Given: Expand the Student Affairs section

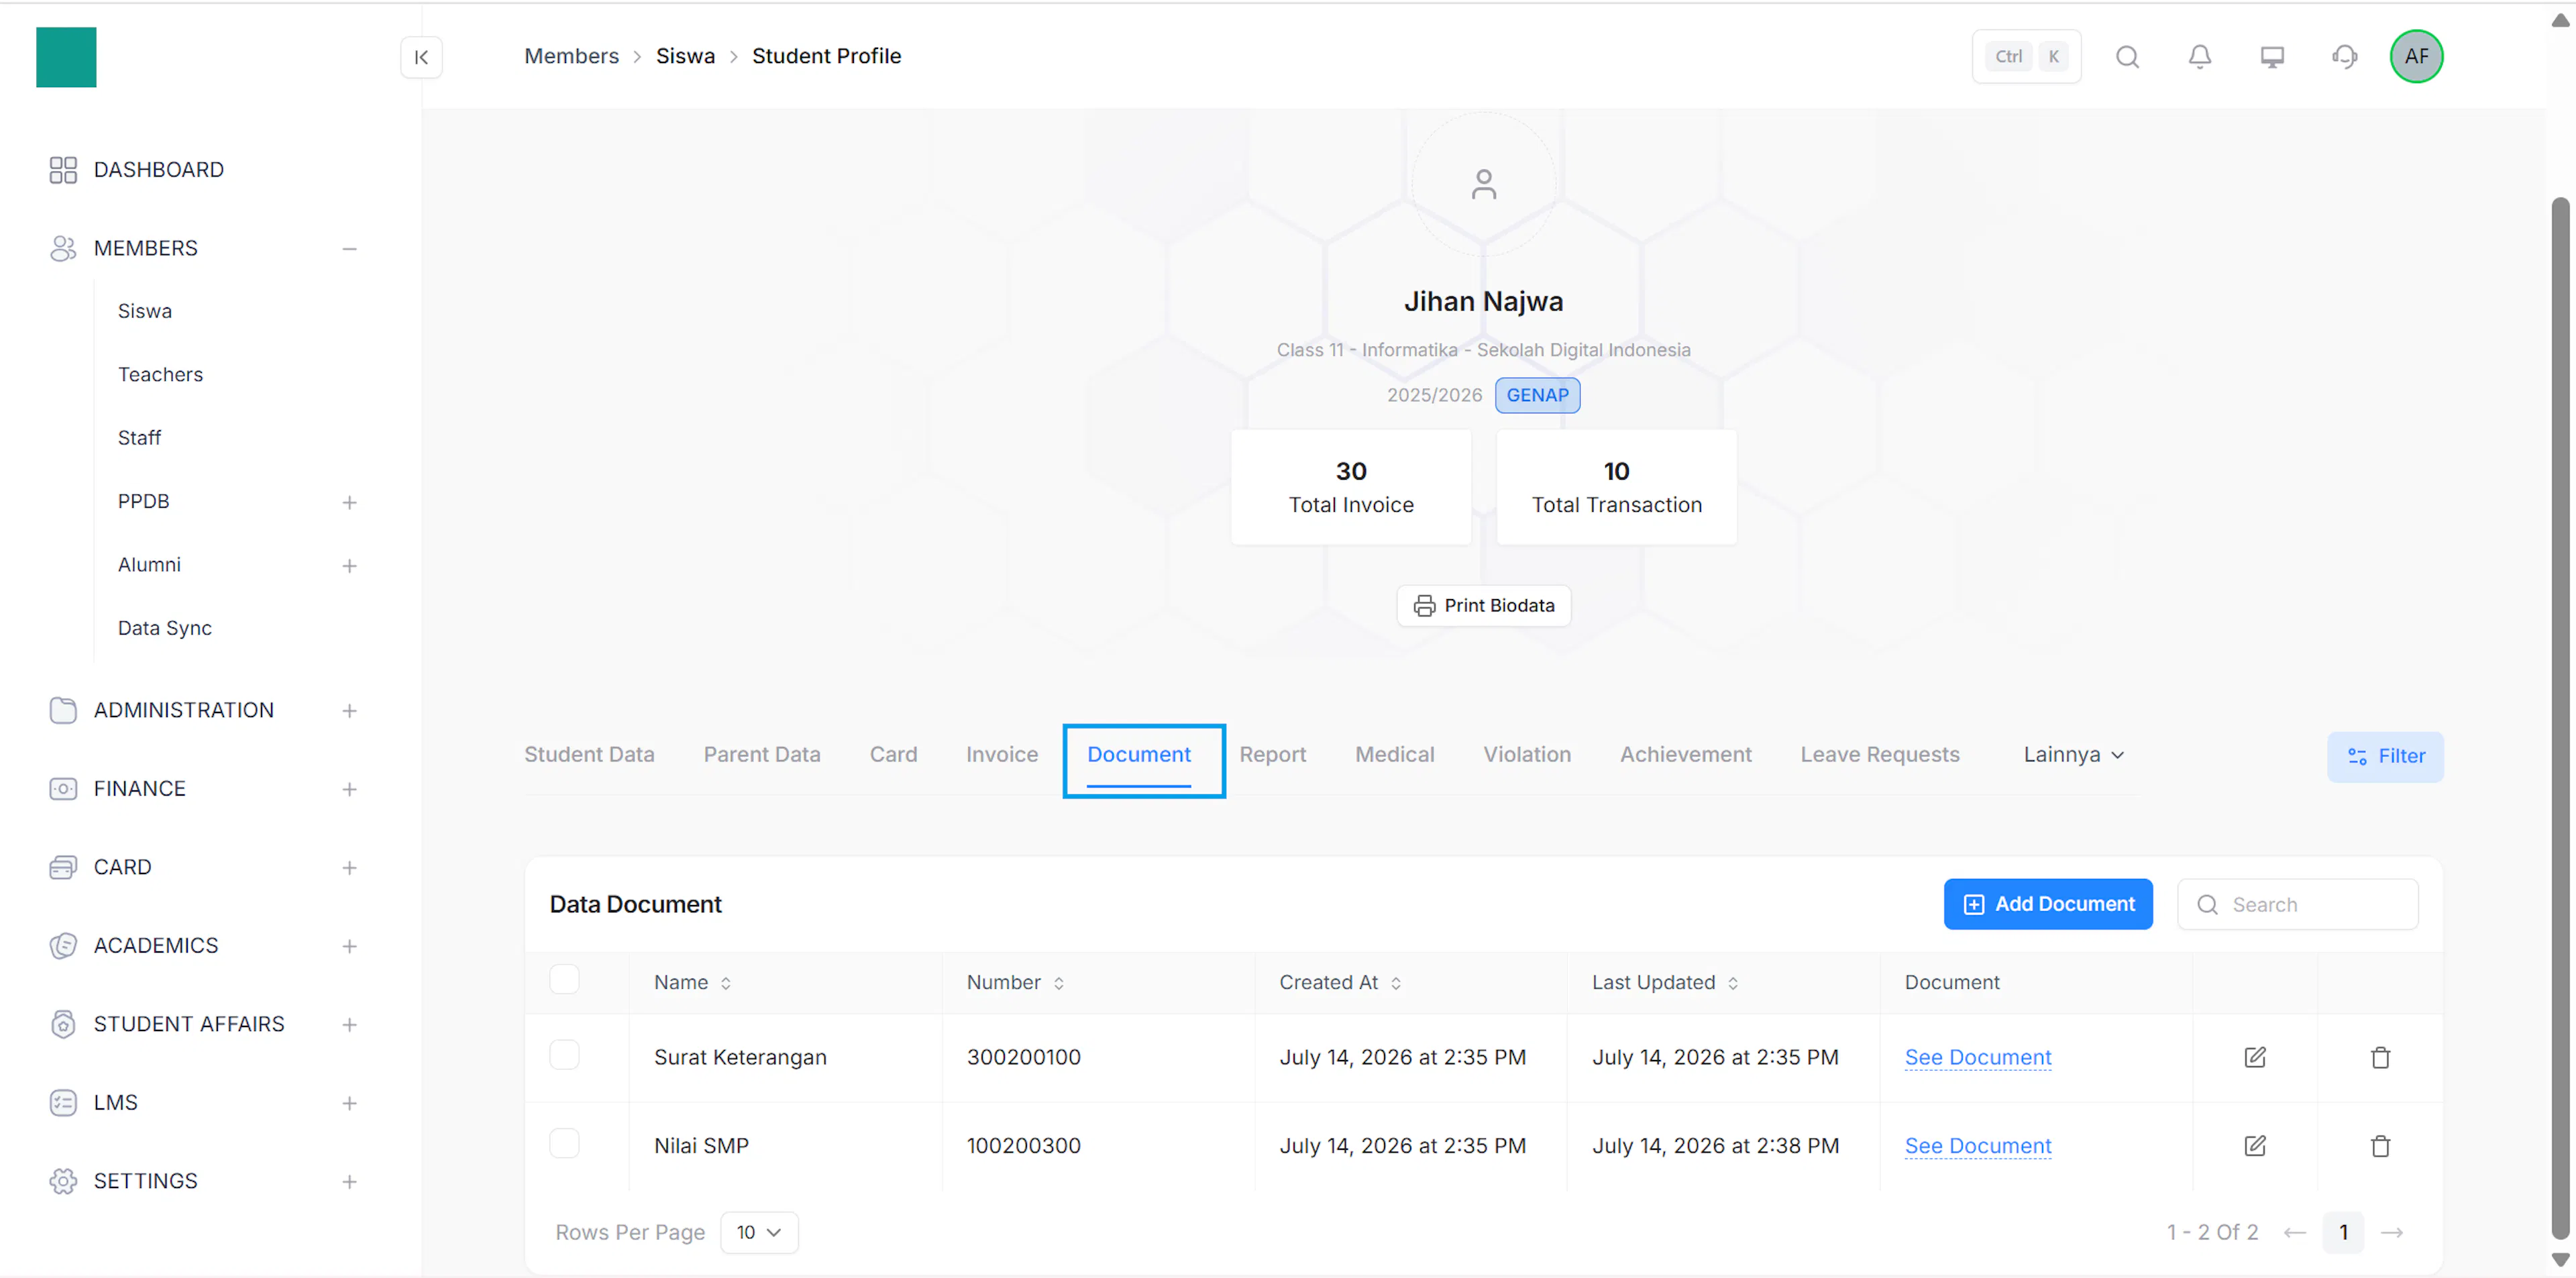Looking at the screenshot, I should coord(349,1025).
